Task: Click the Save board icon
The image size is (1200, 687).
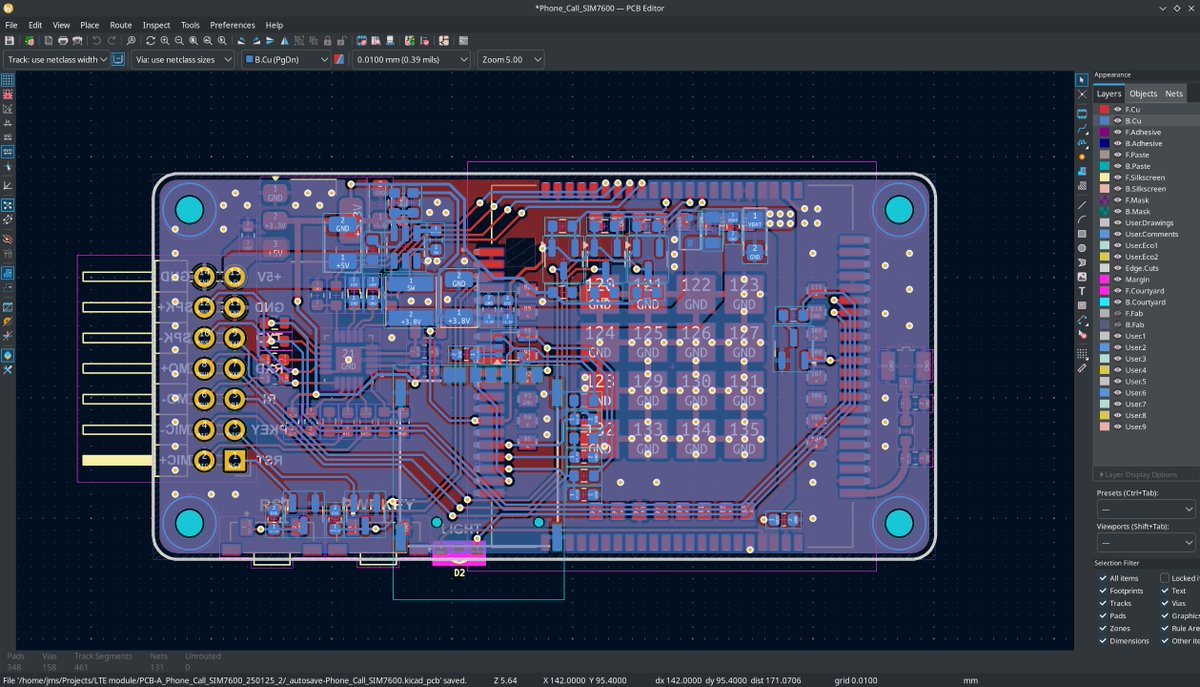Action: tap(10, 41)
